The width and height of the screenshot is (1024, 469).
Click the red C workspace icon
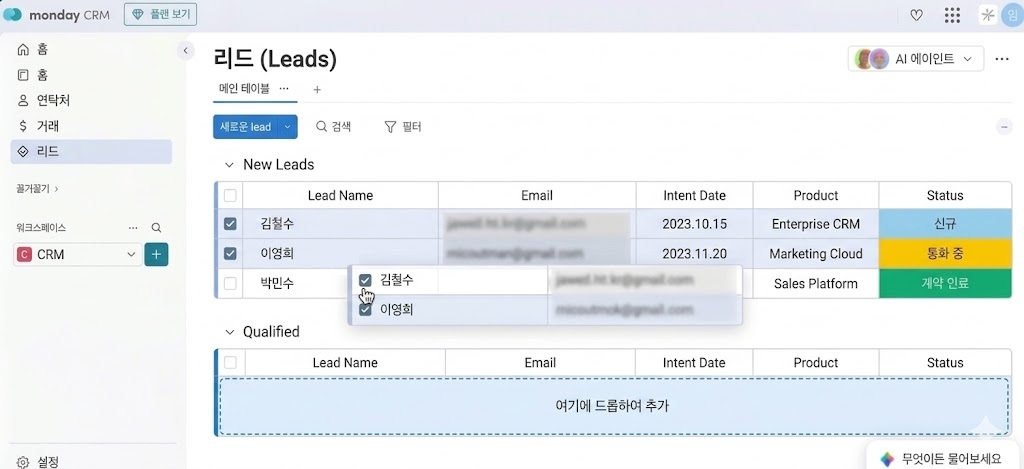pyautogui.click(x=25, y=255)
